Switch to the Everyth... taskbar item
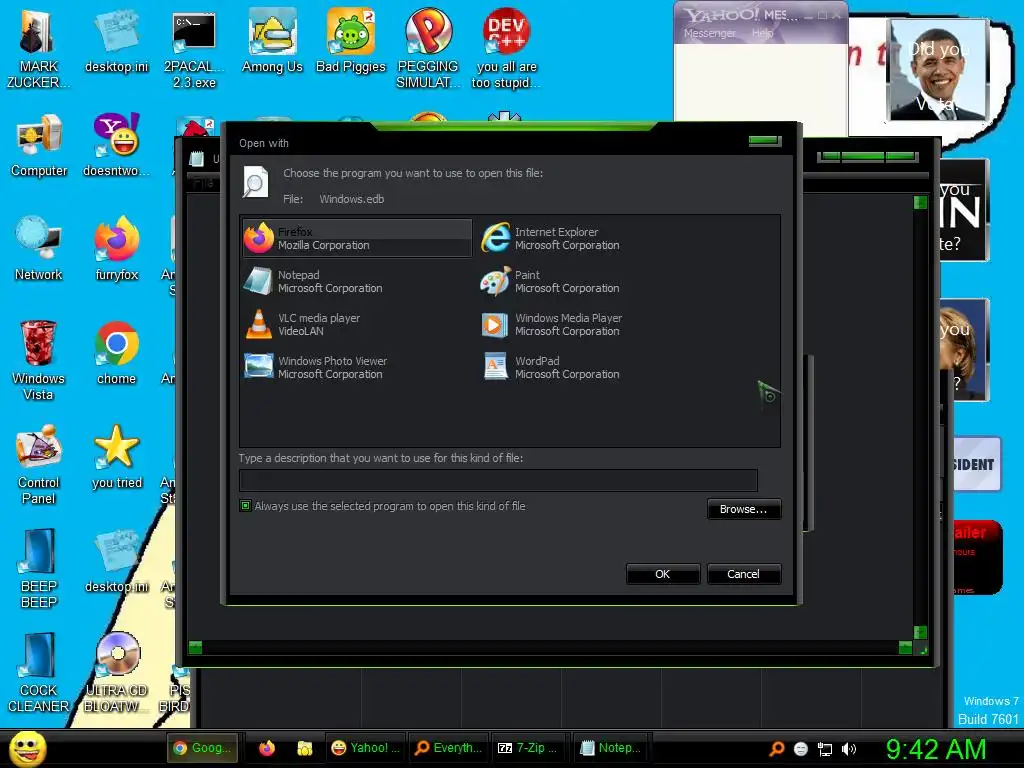The height and width of the screenshot is (768, 1024). 449,748
